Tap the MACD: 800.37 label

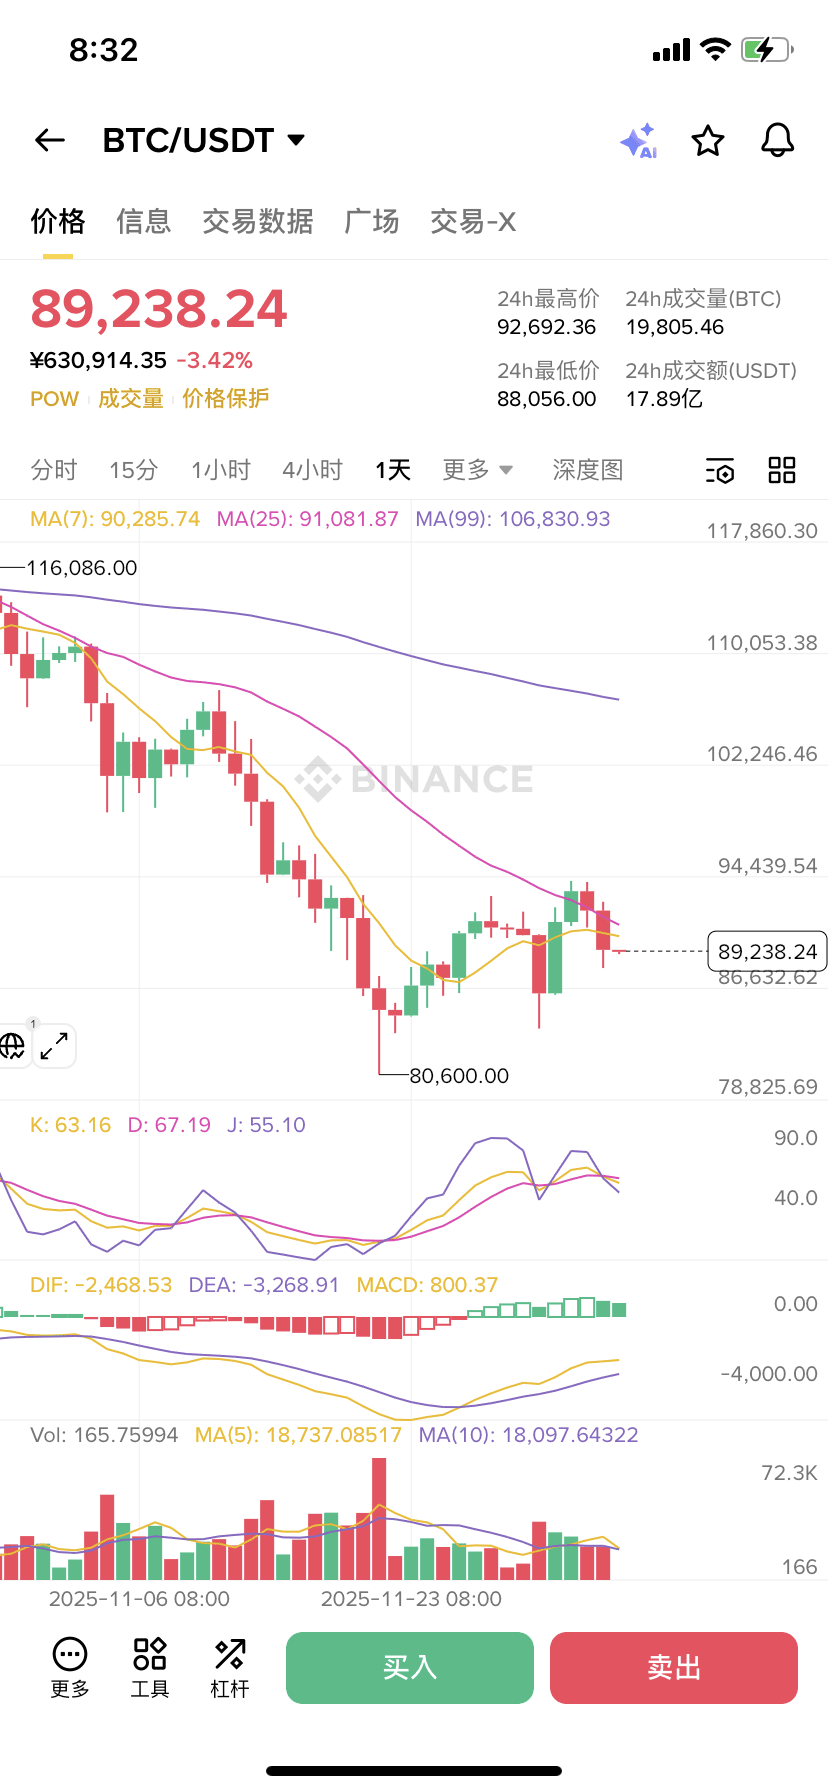(x=427, y=1285)
